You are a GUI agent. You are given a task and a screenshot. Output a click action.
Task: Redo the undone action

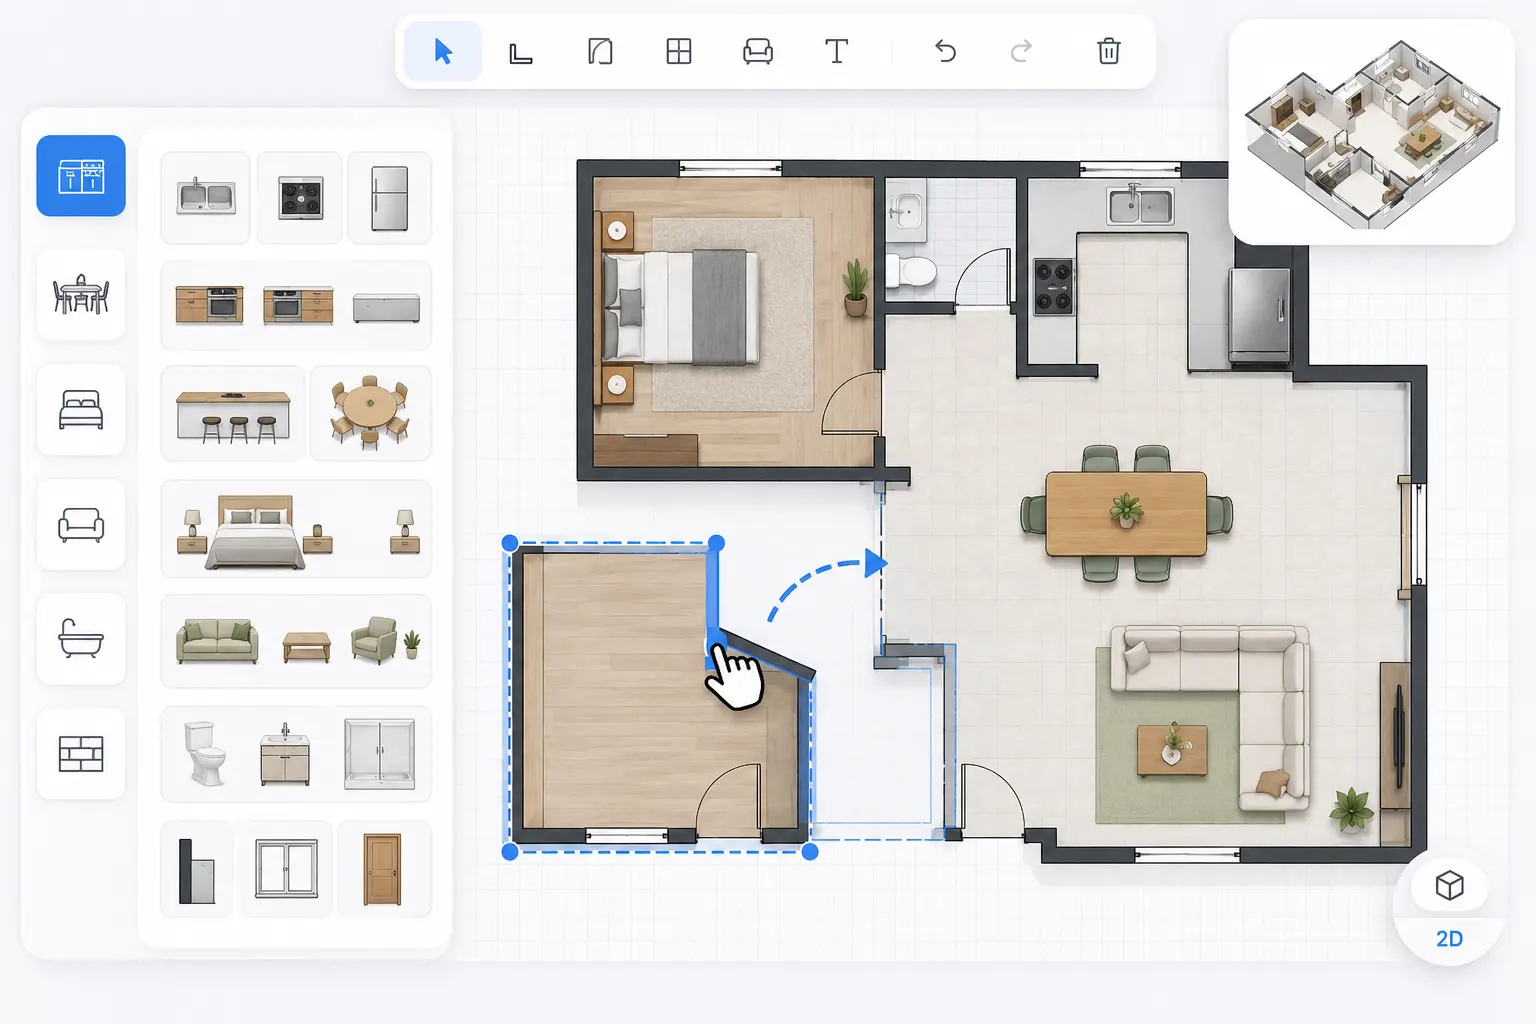point(1021,52)
